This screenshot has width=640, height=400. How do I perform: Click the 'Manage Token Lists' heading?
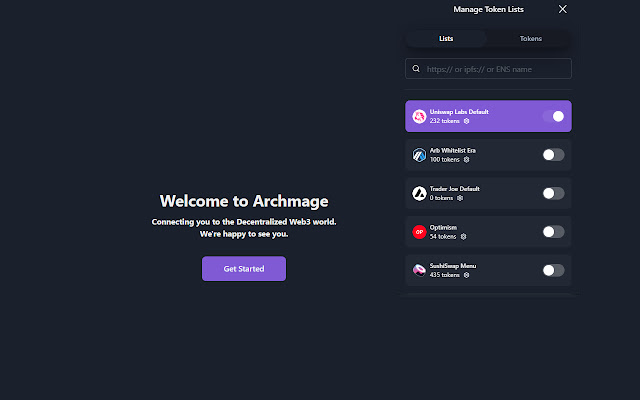489,9
